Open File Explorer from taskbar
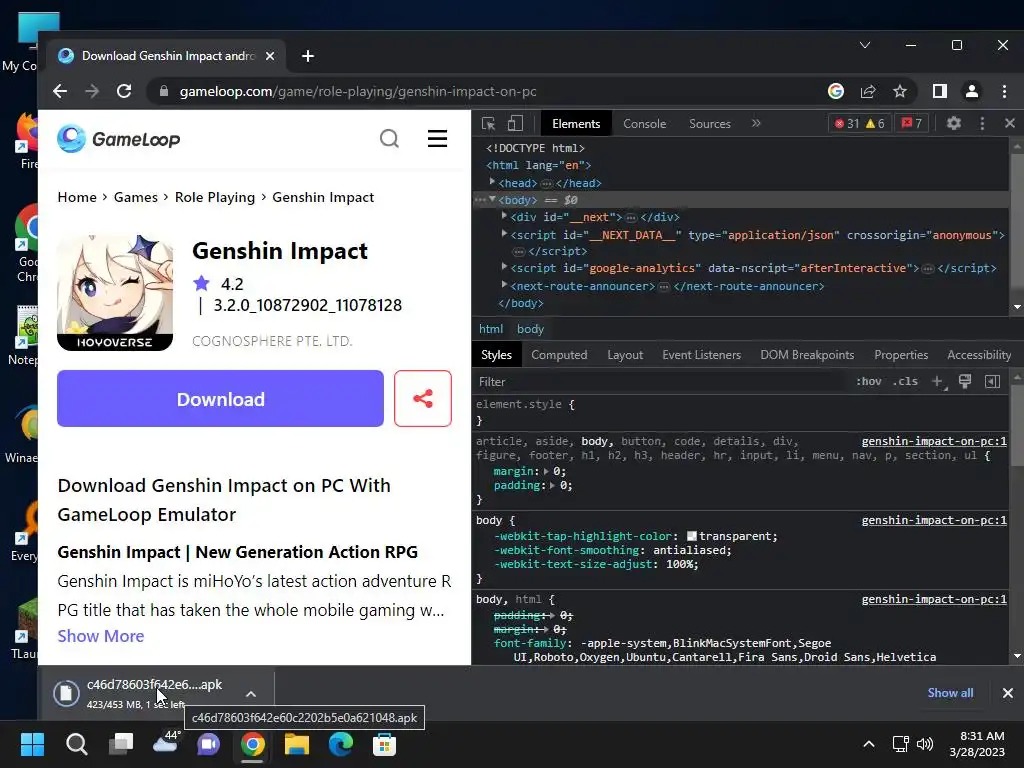 coord(296,744)
